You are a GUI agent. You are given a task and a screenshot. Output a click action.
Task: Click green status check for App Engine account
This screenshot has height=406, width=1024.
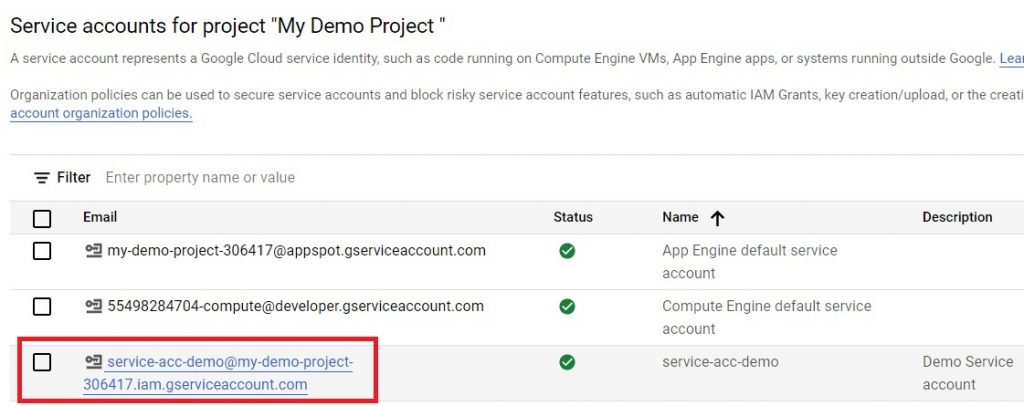point(567,251)
